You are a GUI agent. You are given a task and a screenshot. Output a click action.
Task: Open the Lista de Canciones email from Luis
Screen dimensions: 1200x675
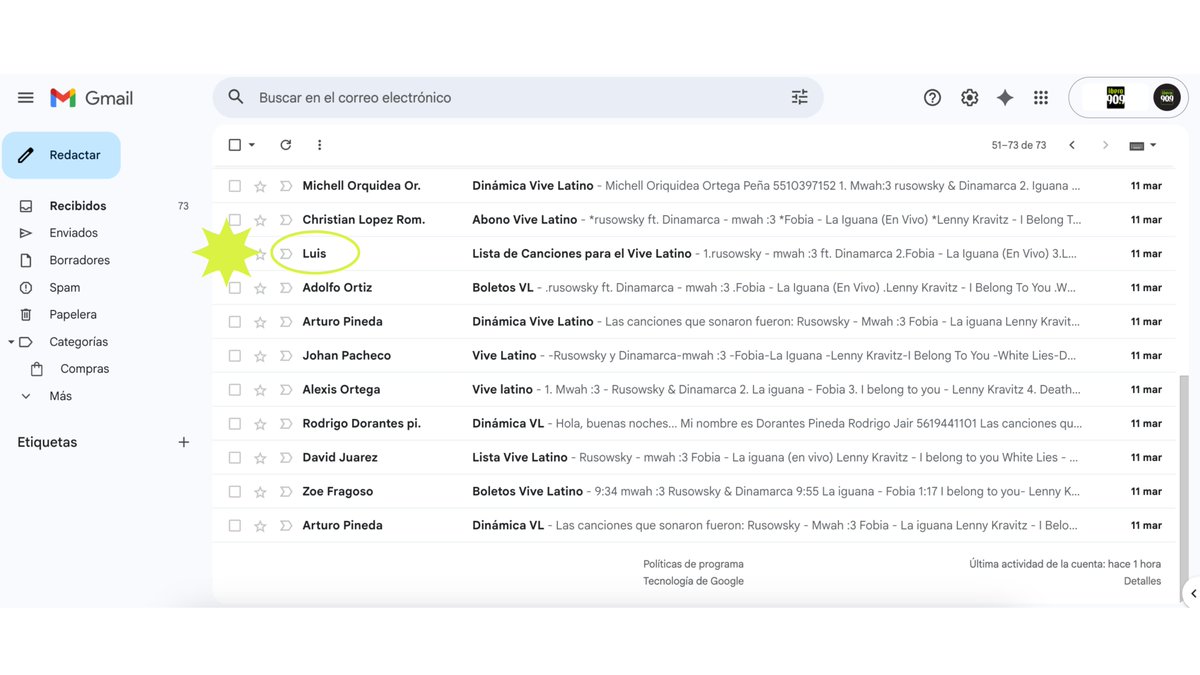click(694, 254)
